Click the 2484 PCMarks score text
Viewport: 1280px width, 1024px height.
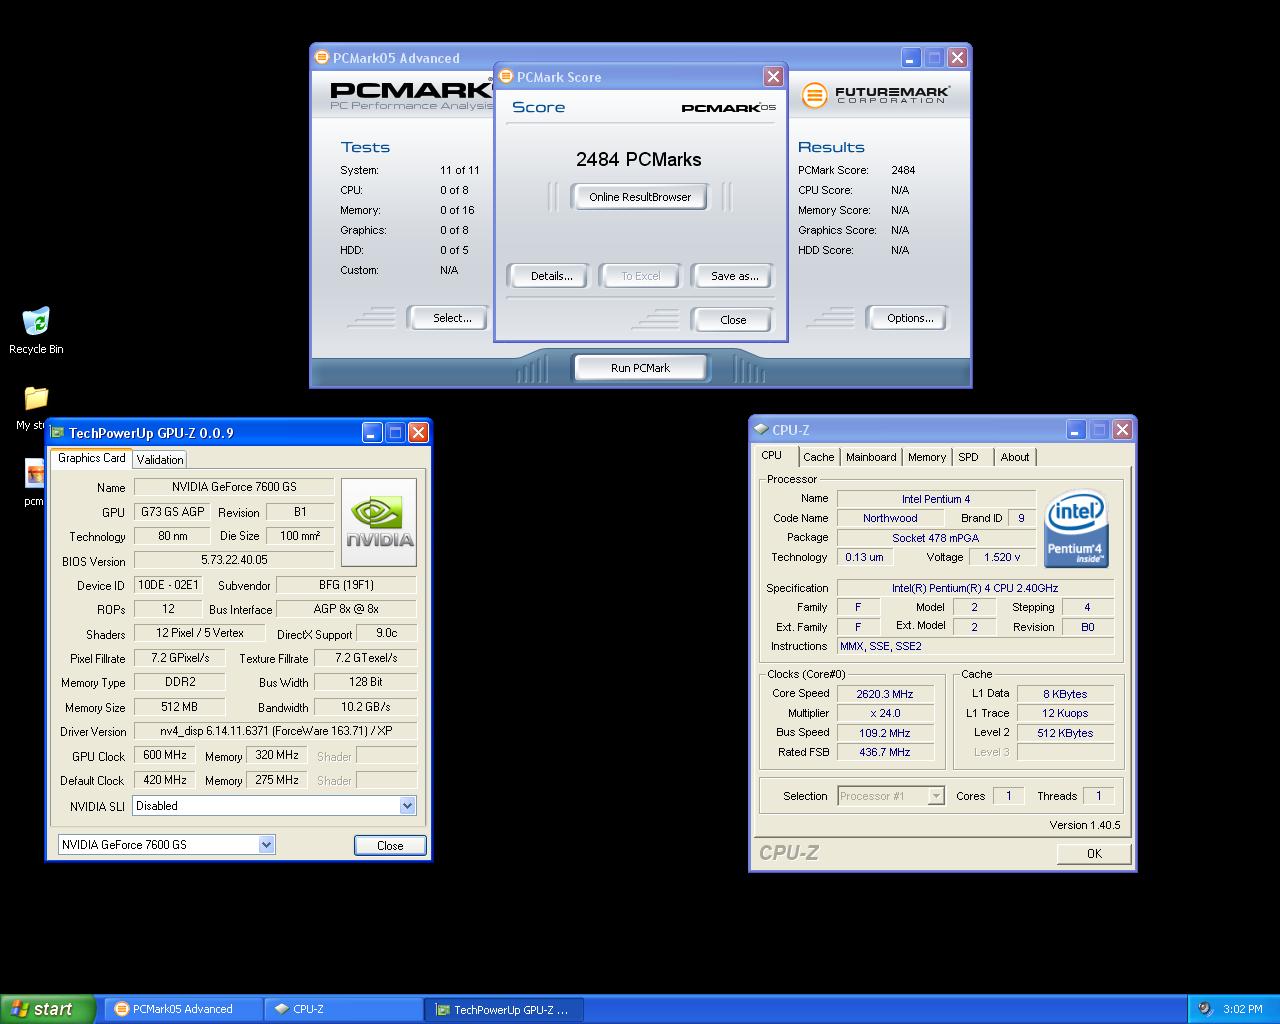pos(639,159)
